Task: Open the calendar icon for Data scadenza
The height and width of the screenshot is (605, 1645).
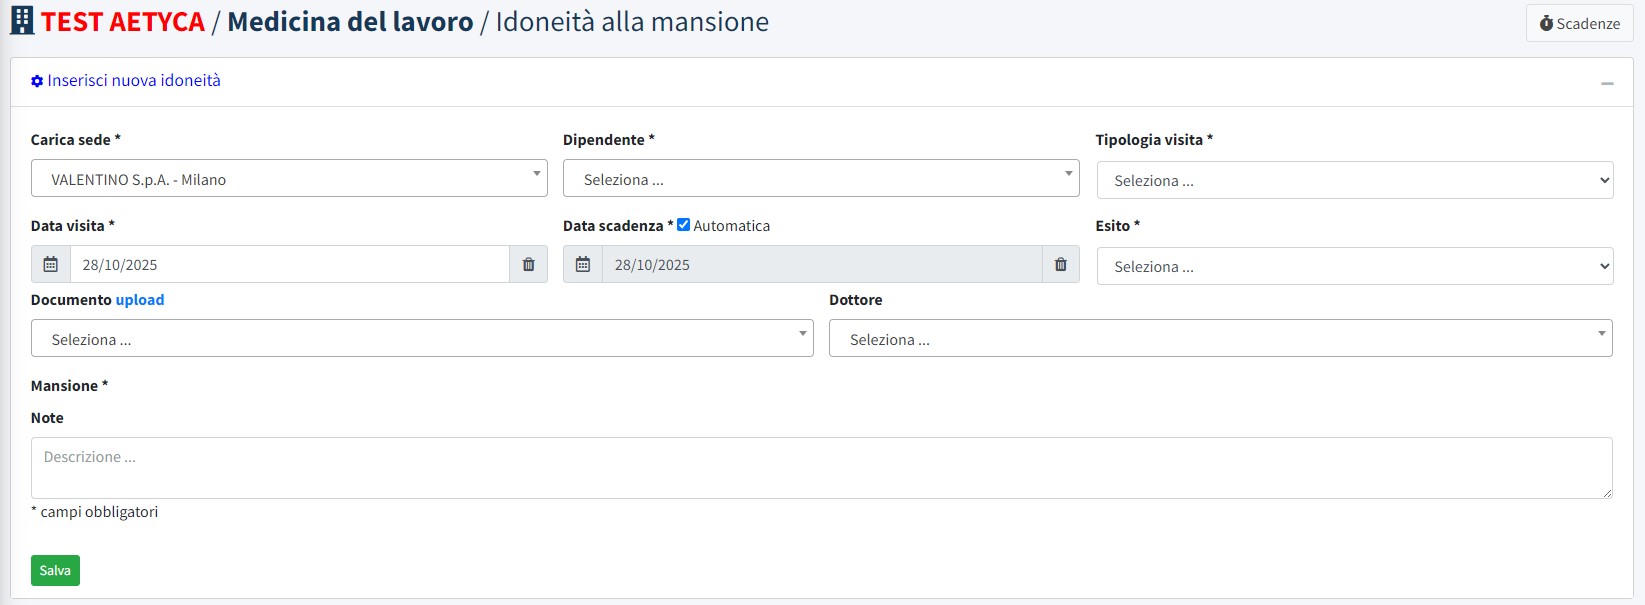Action: tap(583, 265)
